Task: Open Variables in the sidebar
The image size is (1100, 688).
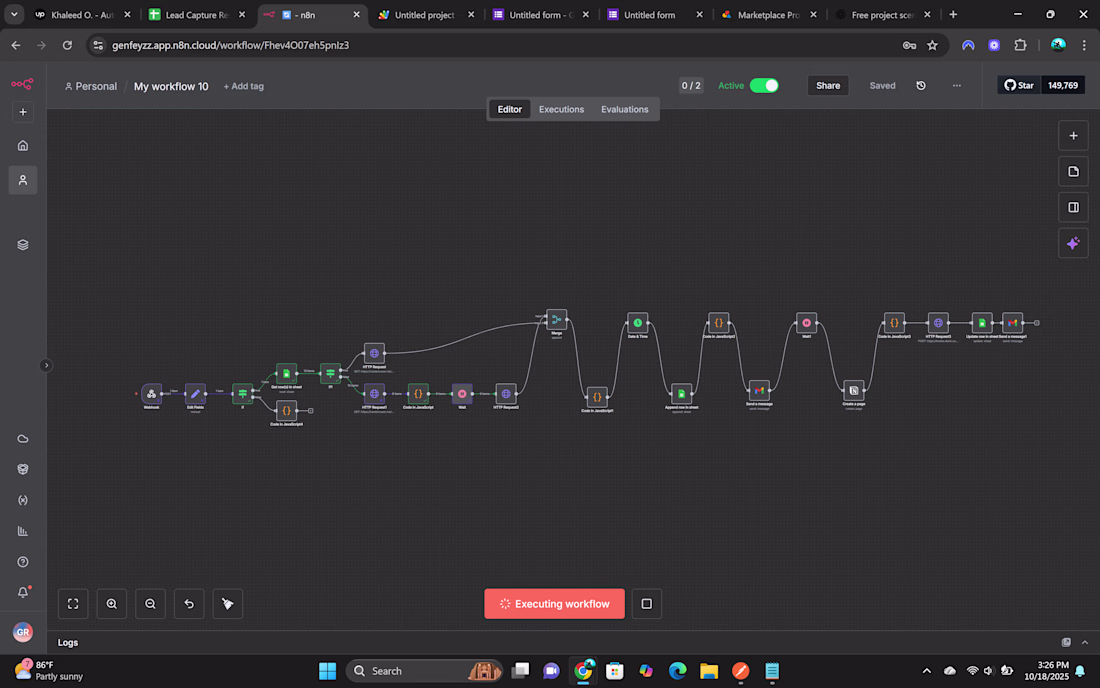Action: pos(23,500)
